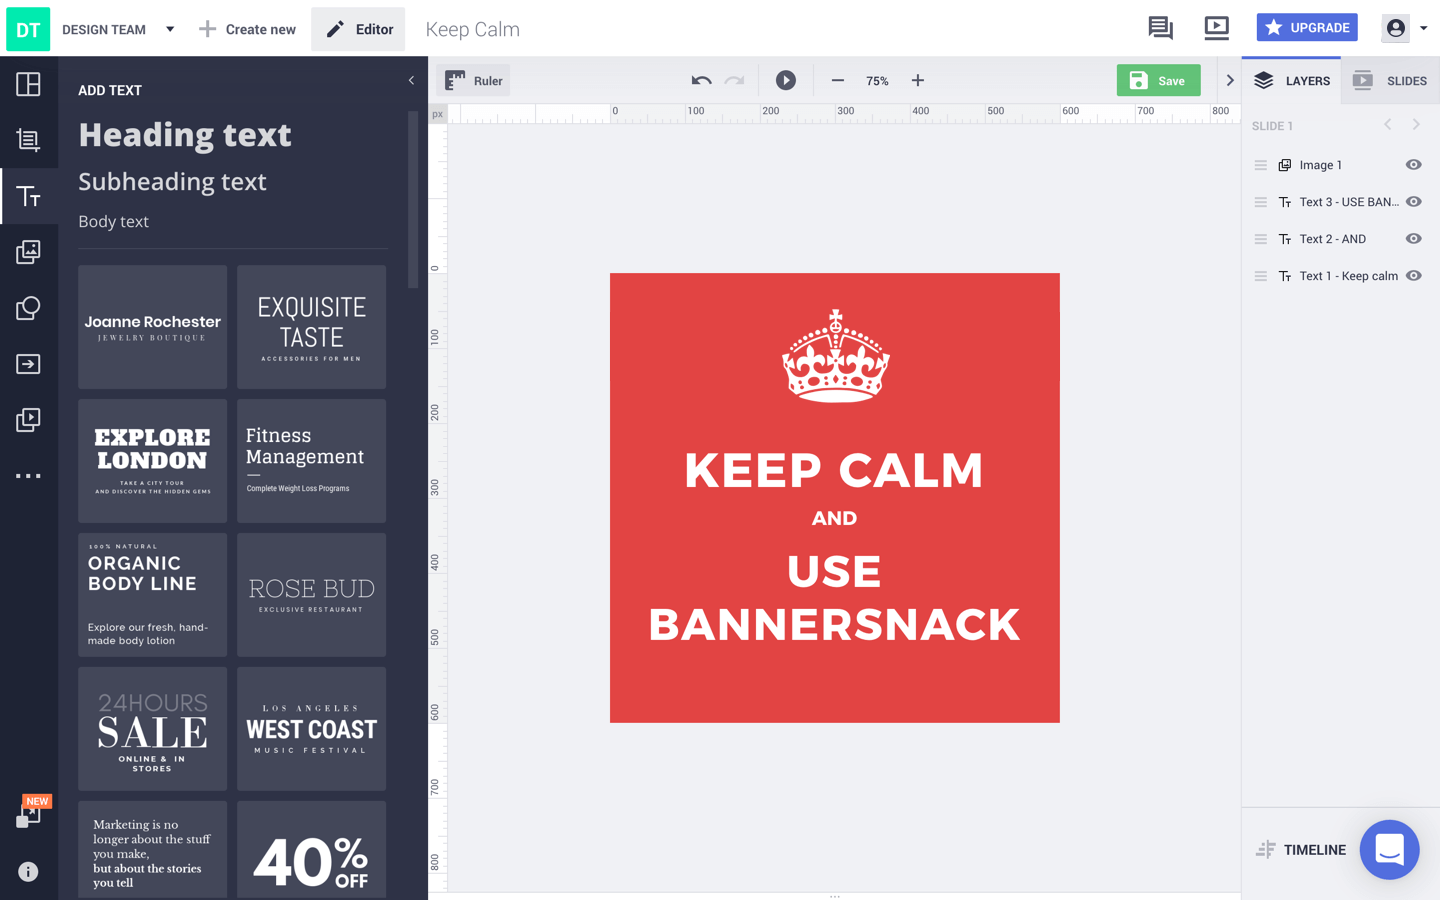Play the animation preview
The width and height of the screenshot is (1440, 900).
click(786, 81)
